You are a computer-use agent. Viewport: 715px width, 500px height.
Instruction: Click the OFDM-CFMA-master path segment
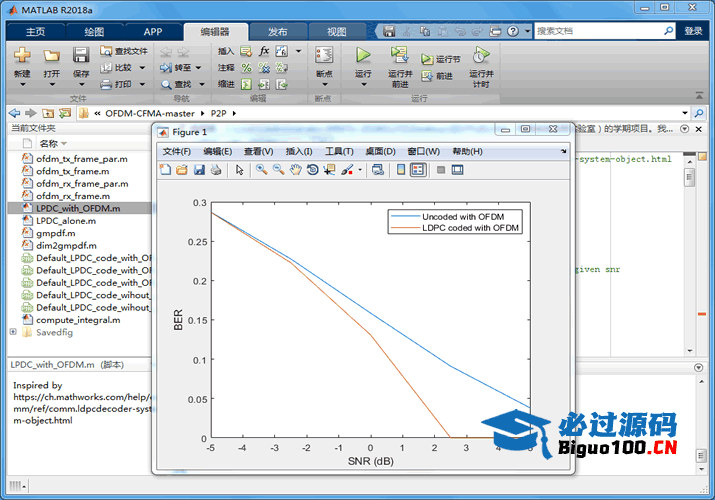150,113
